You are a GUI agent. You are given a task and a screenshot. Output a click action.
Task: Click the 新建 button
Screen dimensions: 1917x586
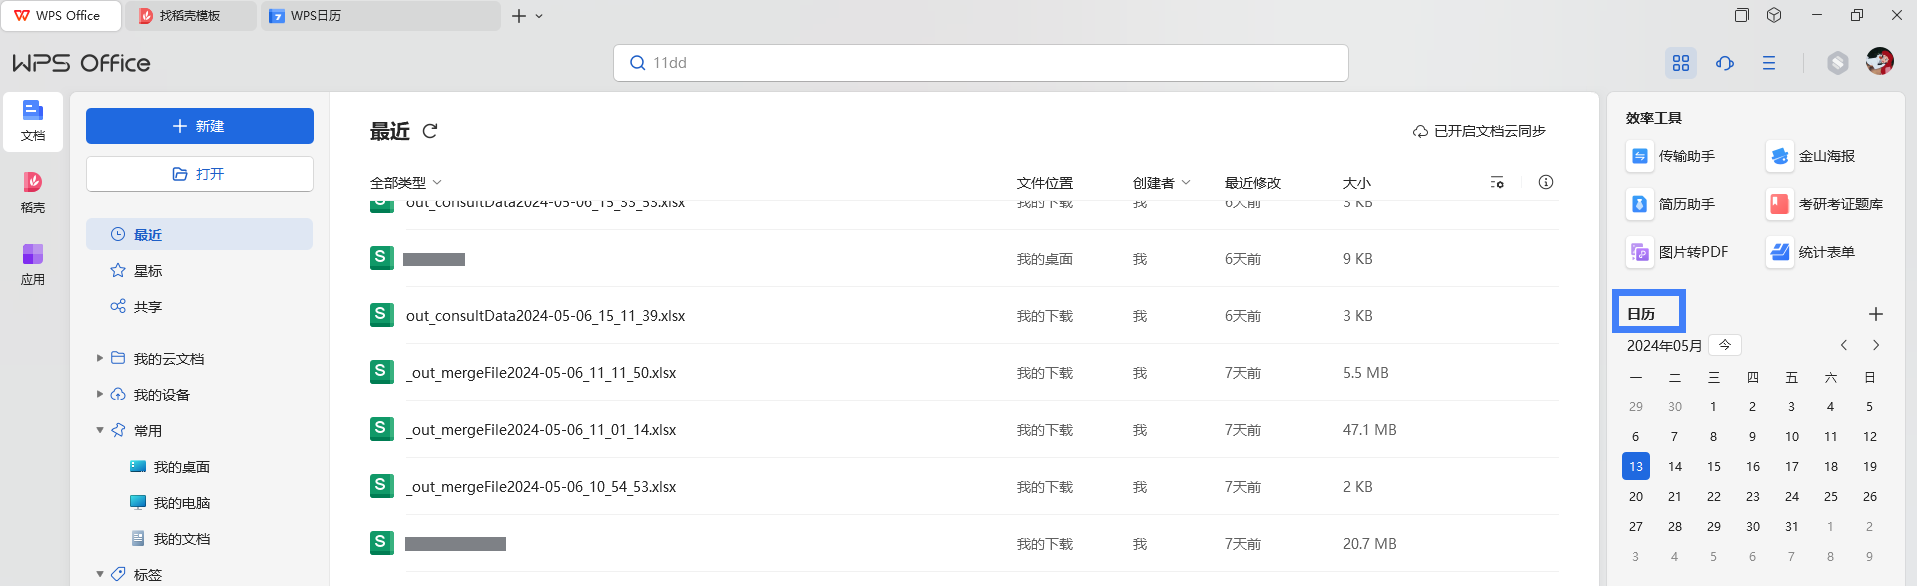200,126
